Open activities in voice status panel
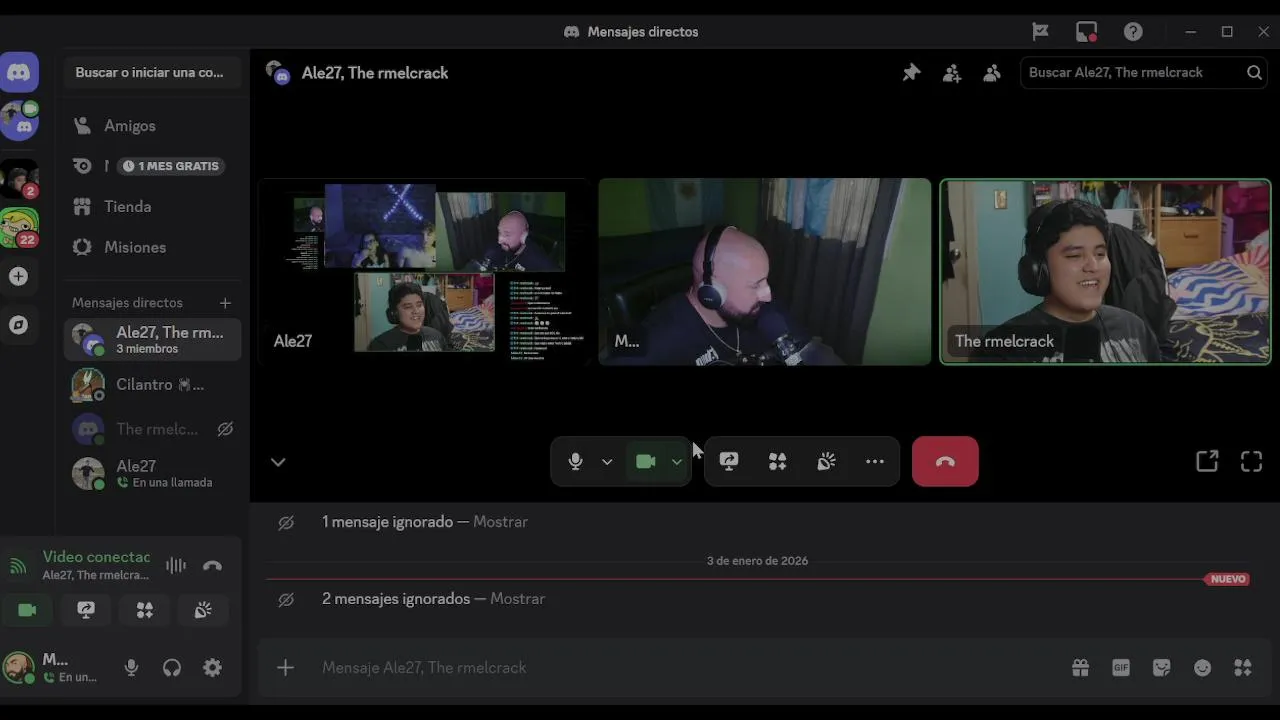The height and width of the screenshot is (720, 1280). (x=145, y=610)
